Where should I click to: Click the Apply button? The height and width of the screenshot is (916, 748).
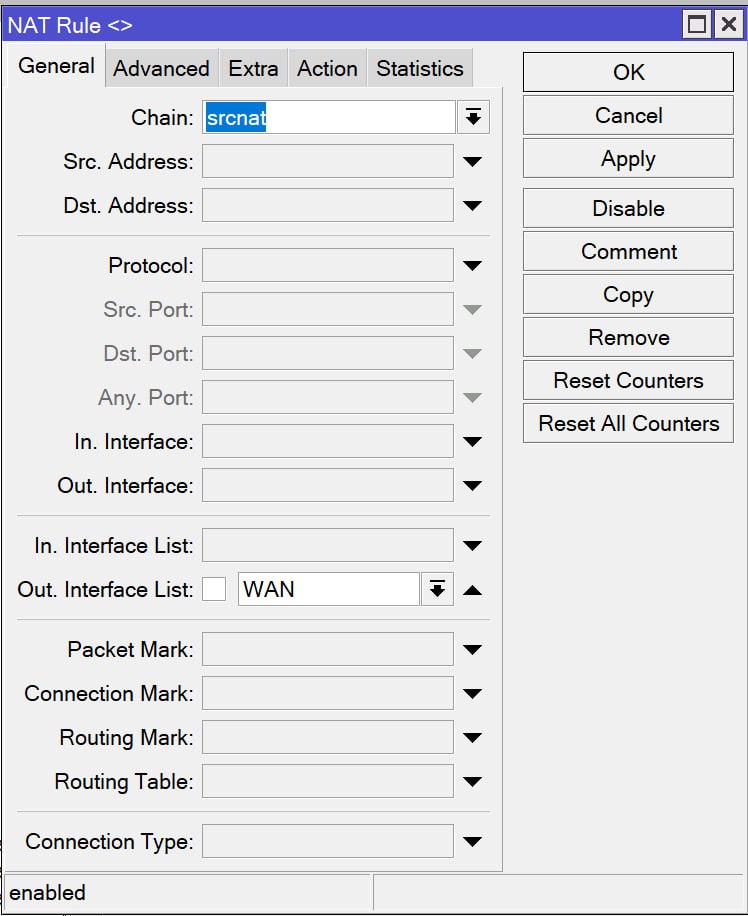coord(628,158)
